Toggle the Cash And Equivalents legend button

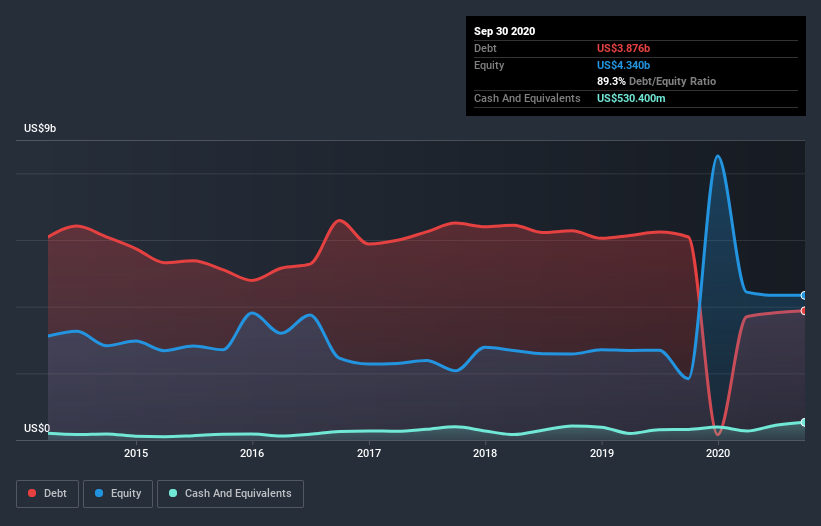tap(230, 494)
